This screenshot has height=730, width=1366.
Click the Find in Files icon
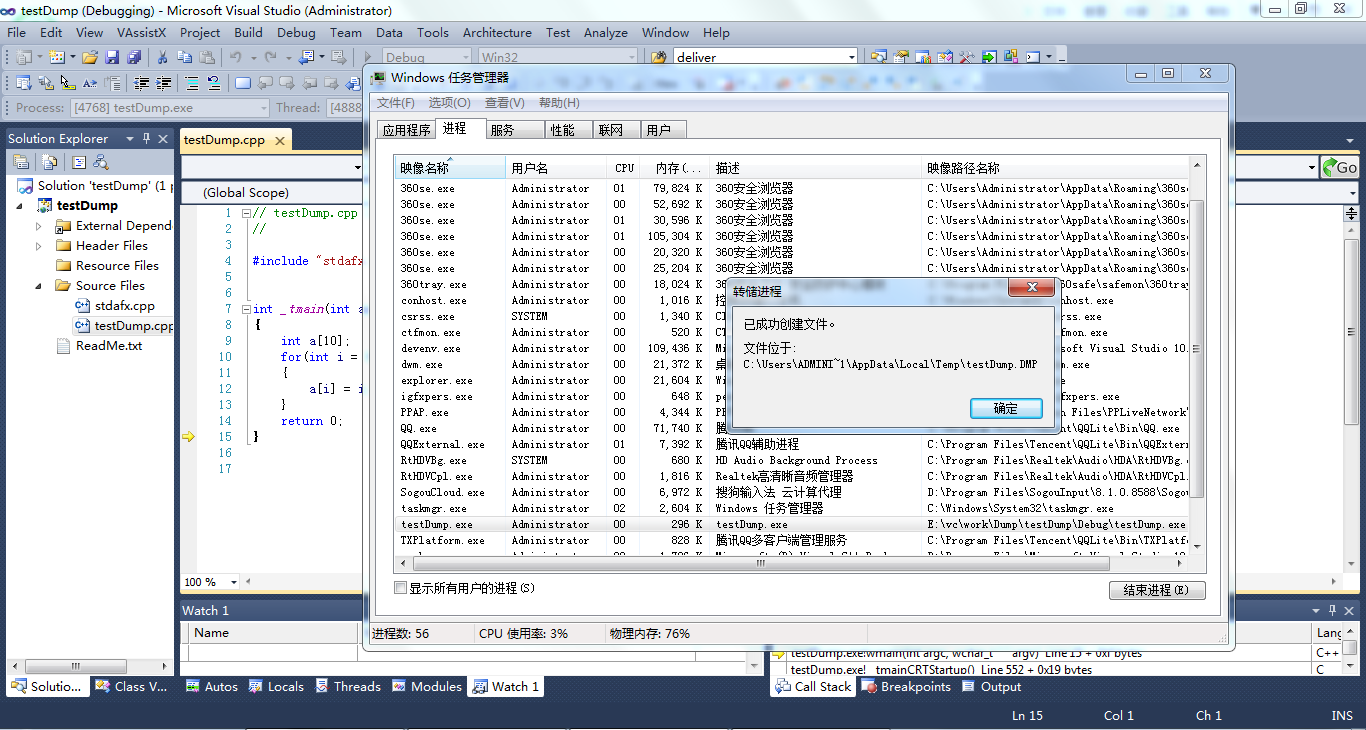pos(659,57)
